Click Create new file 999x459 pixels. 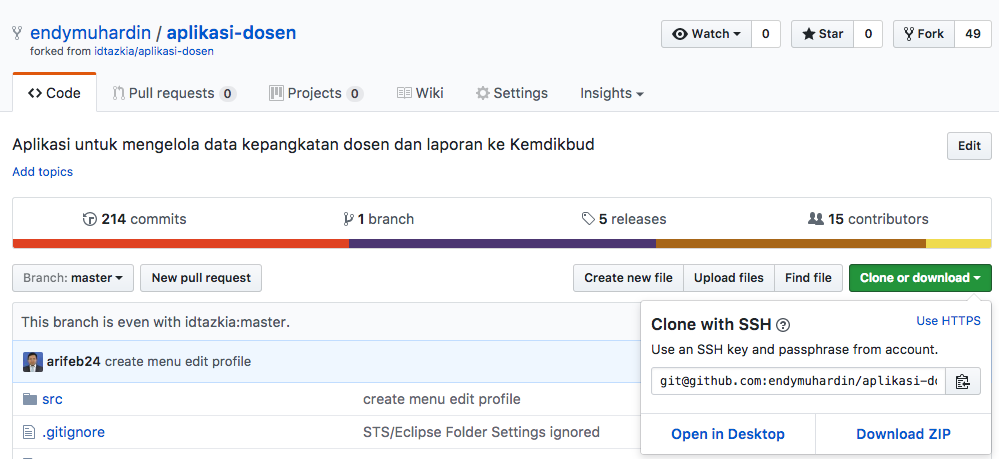tap(628, 278)
